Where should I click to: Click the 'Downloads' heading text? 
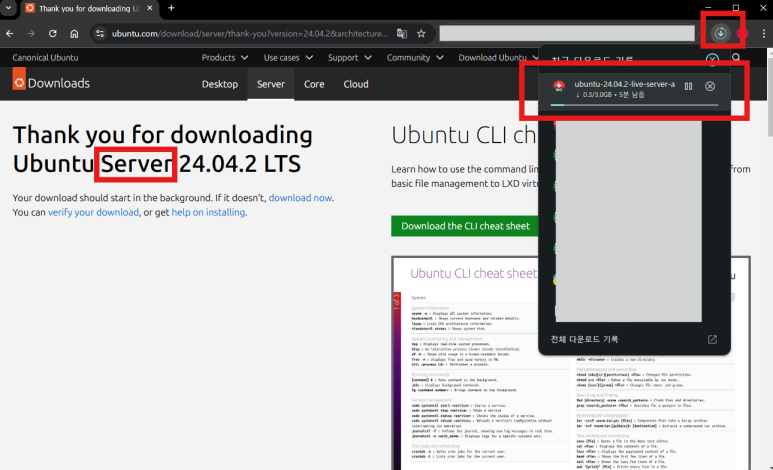[x=59, y=83]
